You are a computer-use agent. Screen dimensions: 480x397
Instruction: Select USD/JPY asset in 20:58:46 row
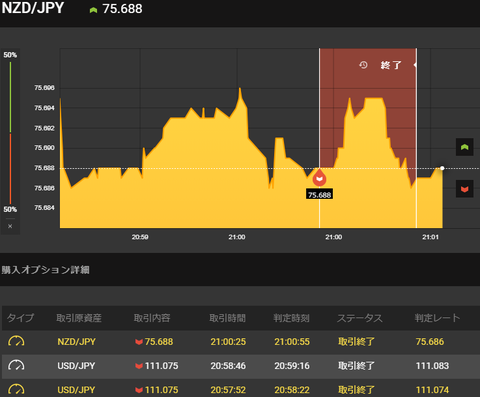click(76, 366)
